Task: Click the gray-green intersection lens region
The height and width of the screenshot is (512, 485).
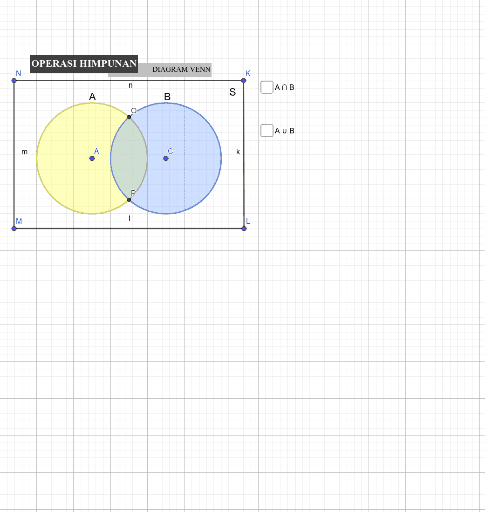Action: pos(129,158)
